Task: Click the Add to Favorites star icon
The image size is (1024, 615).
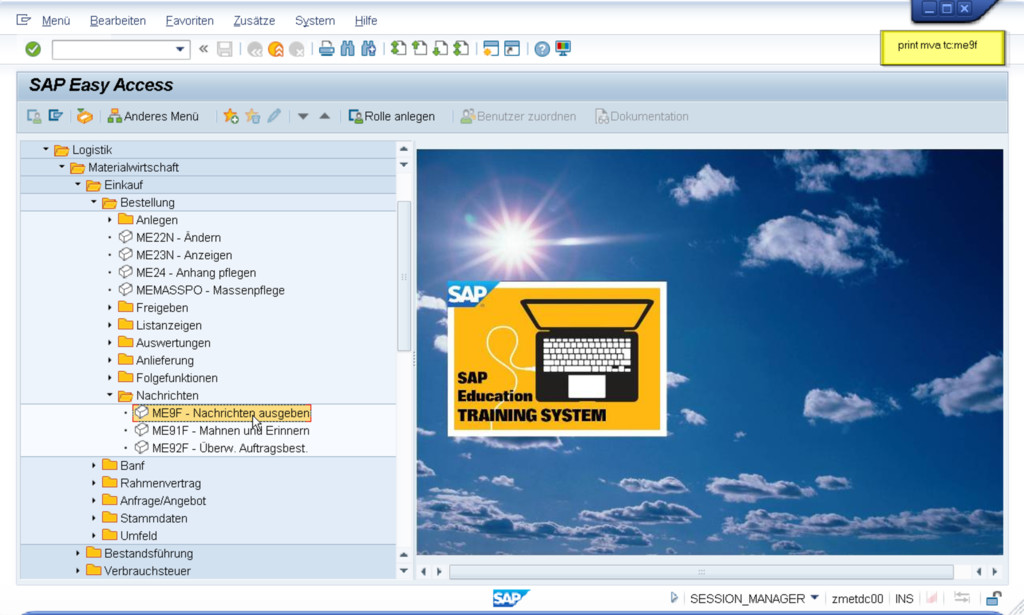Action: [x=231, y=116]
